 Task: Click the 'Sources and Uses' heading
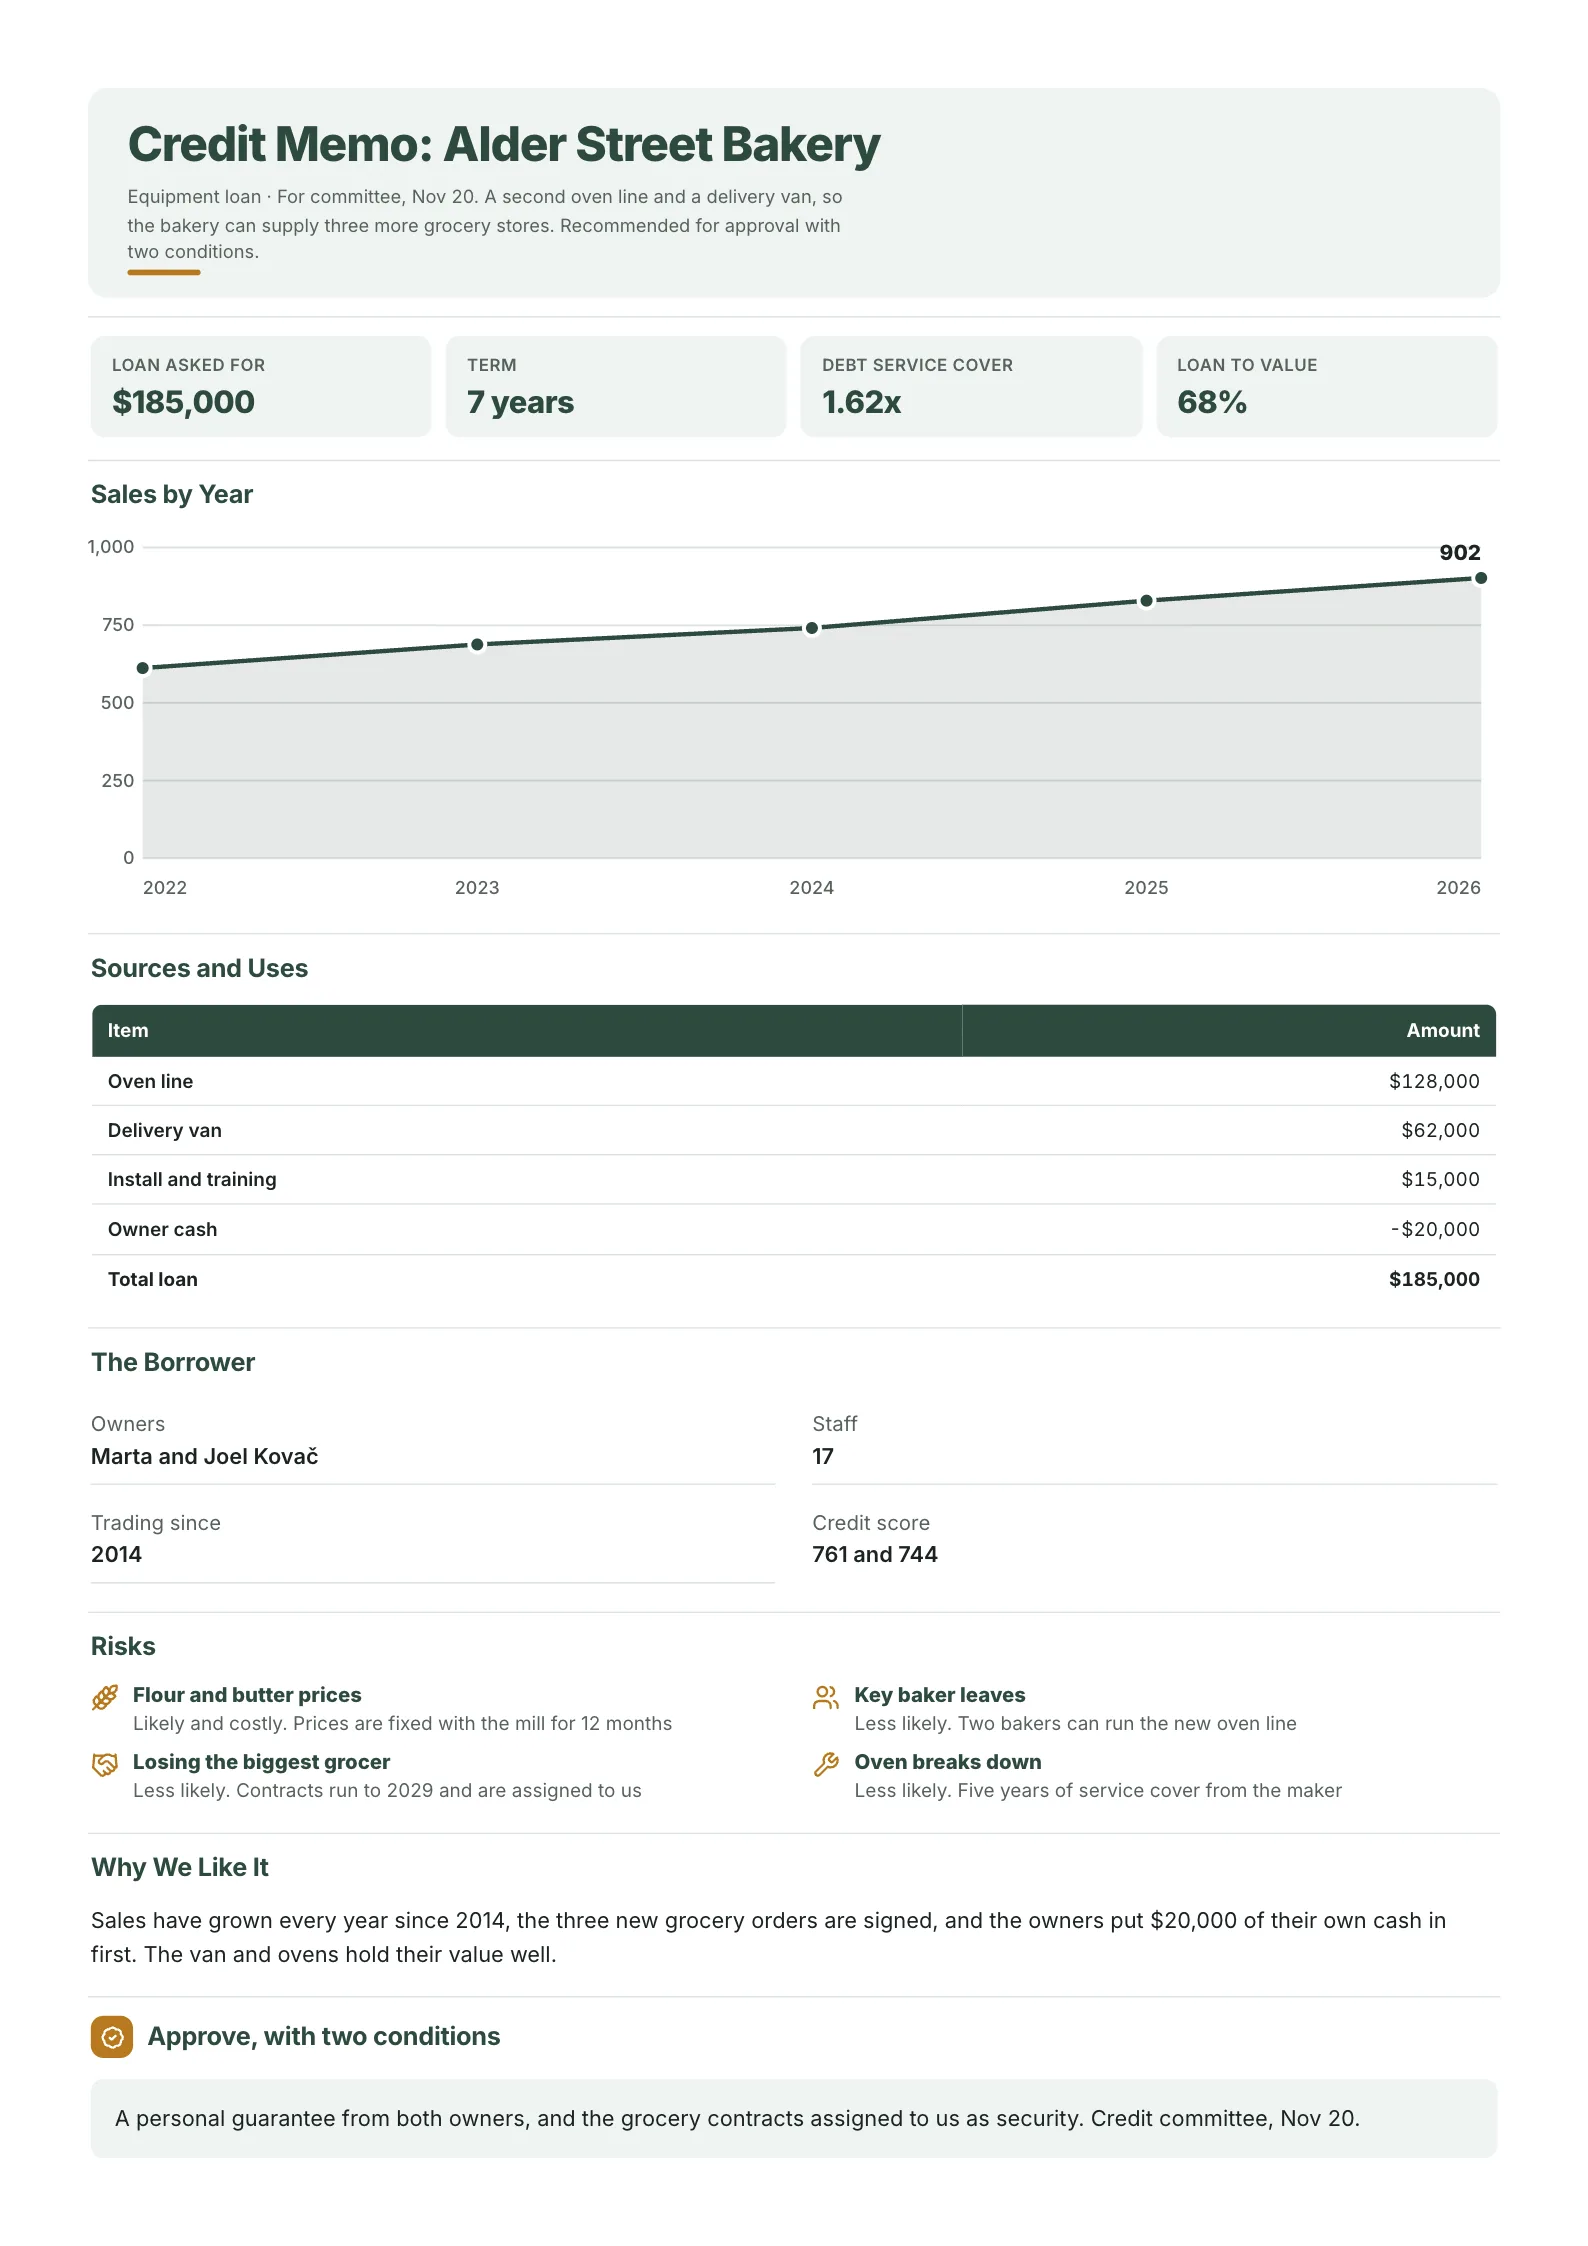click(x=199, y=968)
